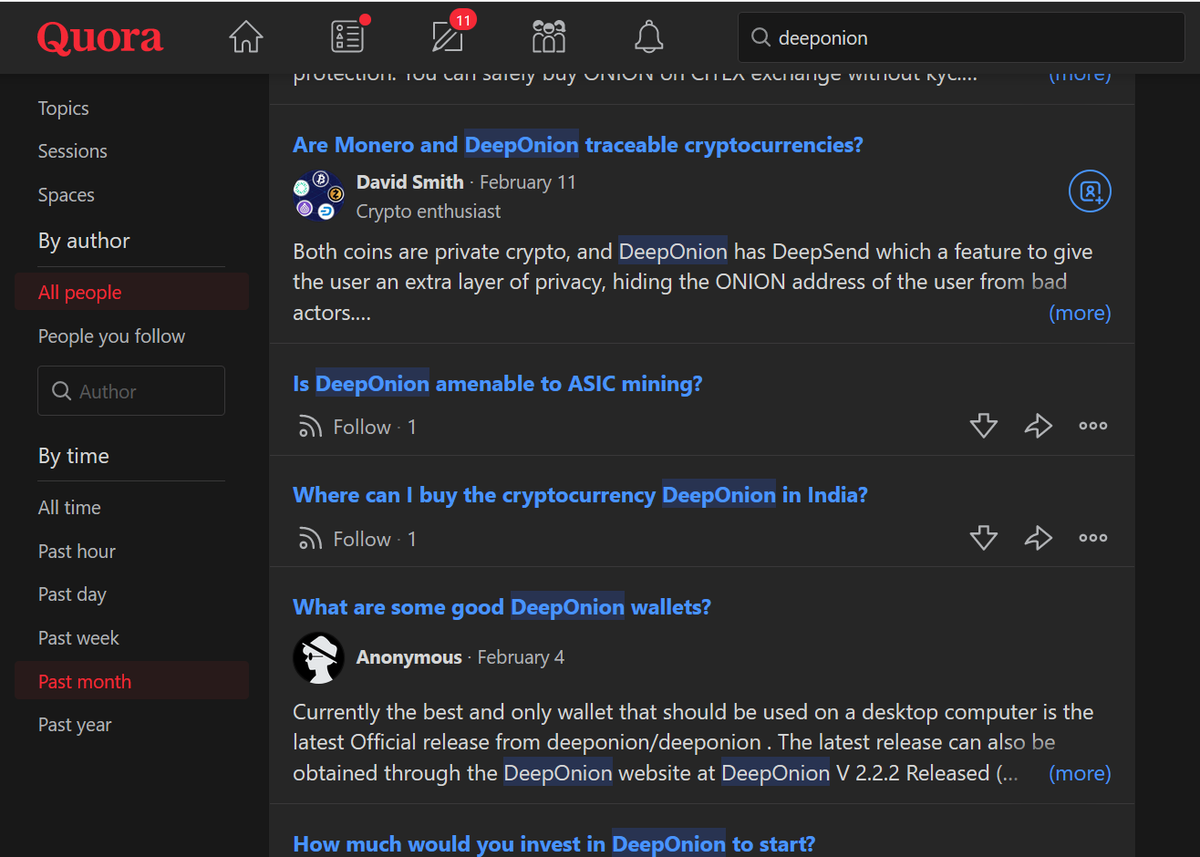
Task: Expand David Smith's answer with (more)
Action: (x=1079, y=313)
